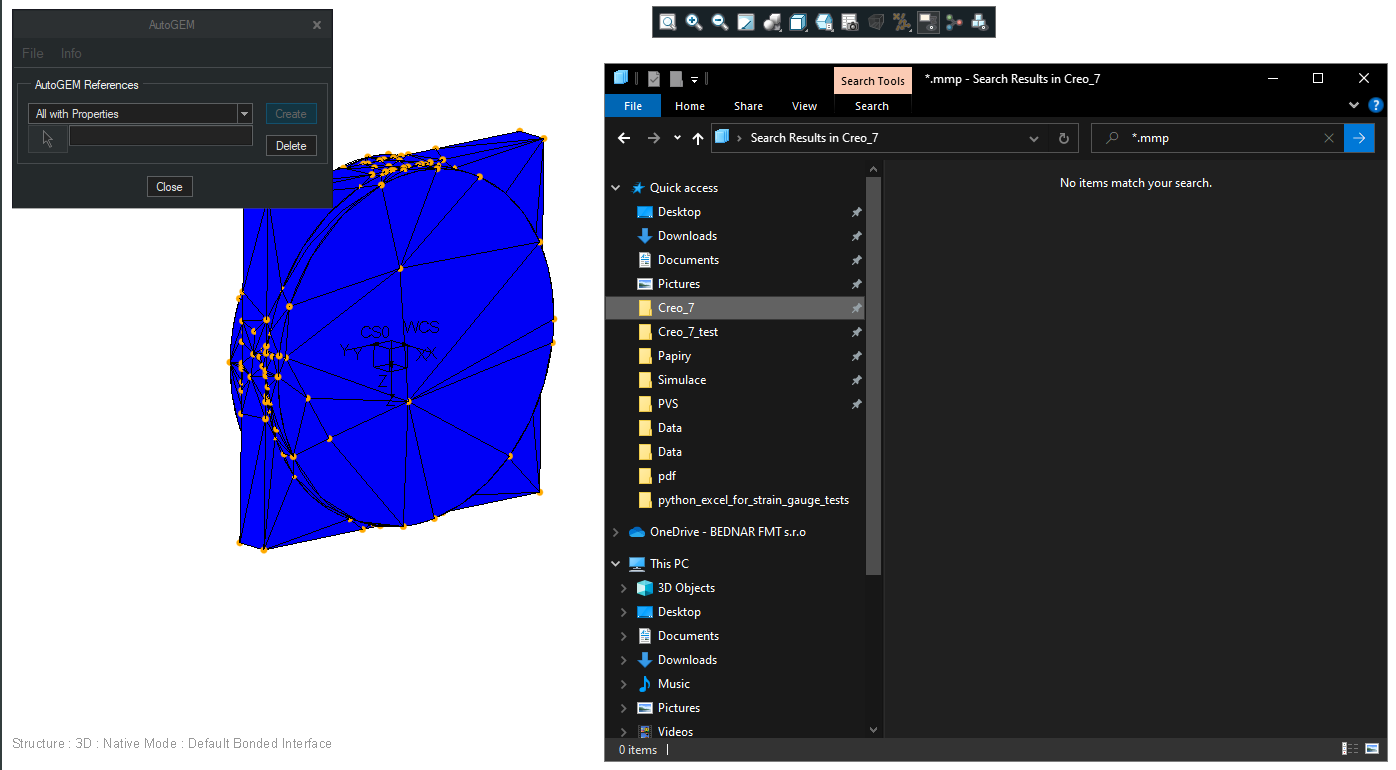Viewport: 1396px width, 770px height.
Task: Close the AutoGEM references dialog
Action: [169, 186]
